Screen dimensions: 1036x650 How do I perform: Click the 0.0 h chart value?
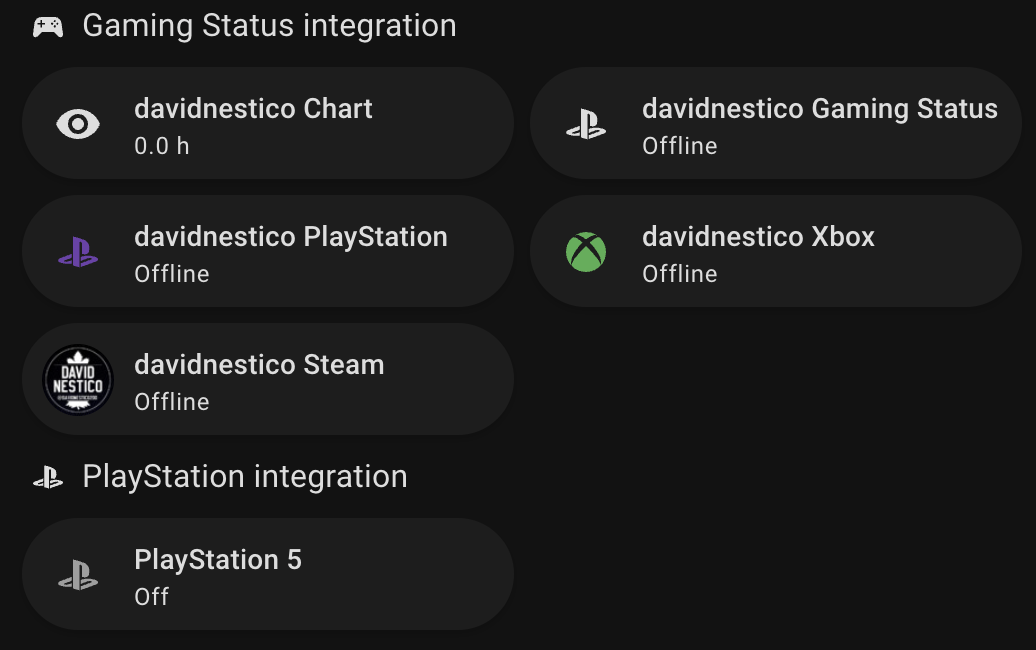pos(162,146)
